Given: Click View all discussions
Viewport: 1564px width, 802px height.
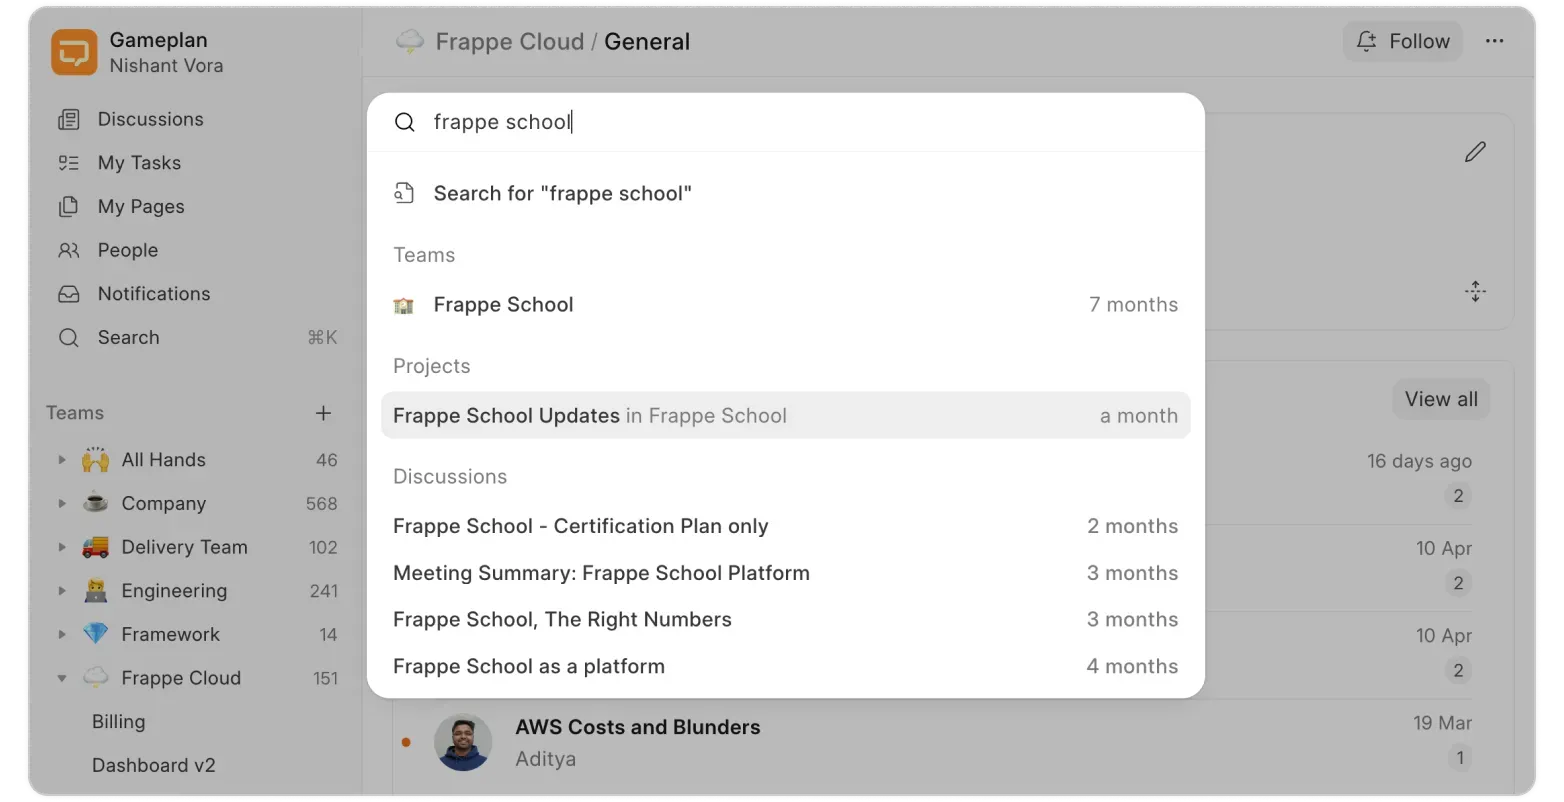Looking at the screenshot, I should pyautogui.click(x=1440, y=399).
